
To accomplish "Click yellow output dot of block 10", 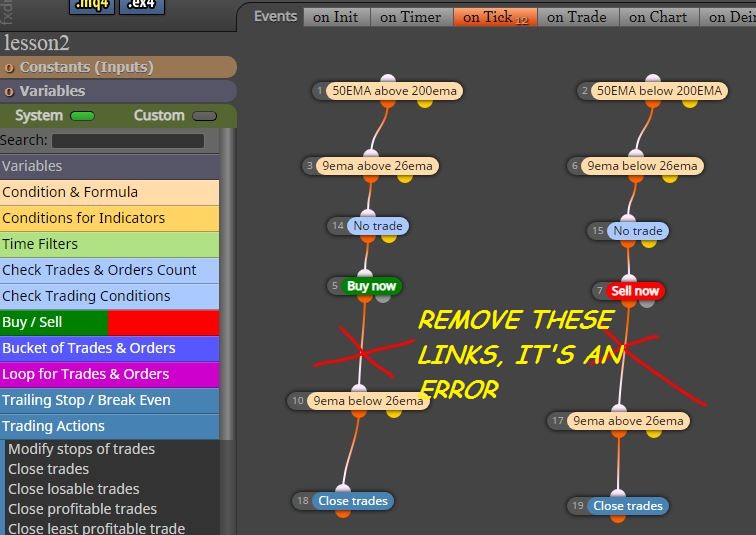I will coord(394,413).
